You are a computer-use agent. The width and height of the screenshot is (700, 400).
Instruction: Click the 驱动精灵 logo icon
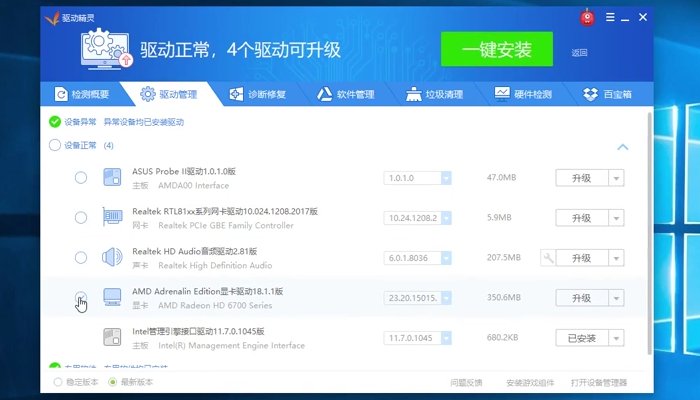click(52, 18)
